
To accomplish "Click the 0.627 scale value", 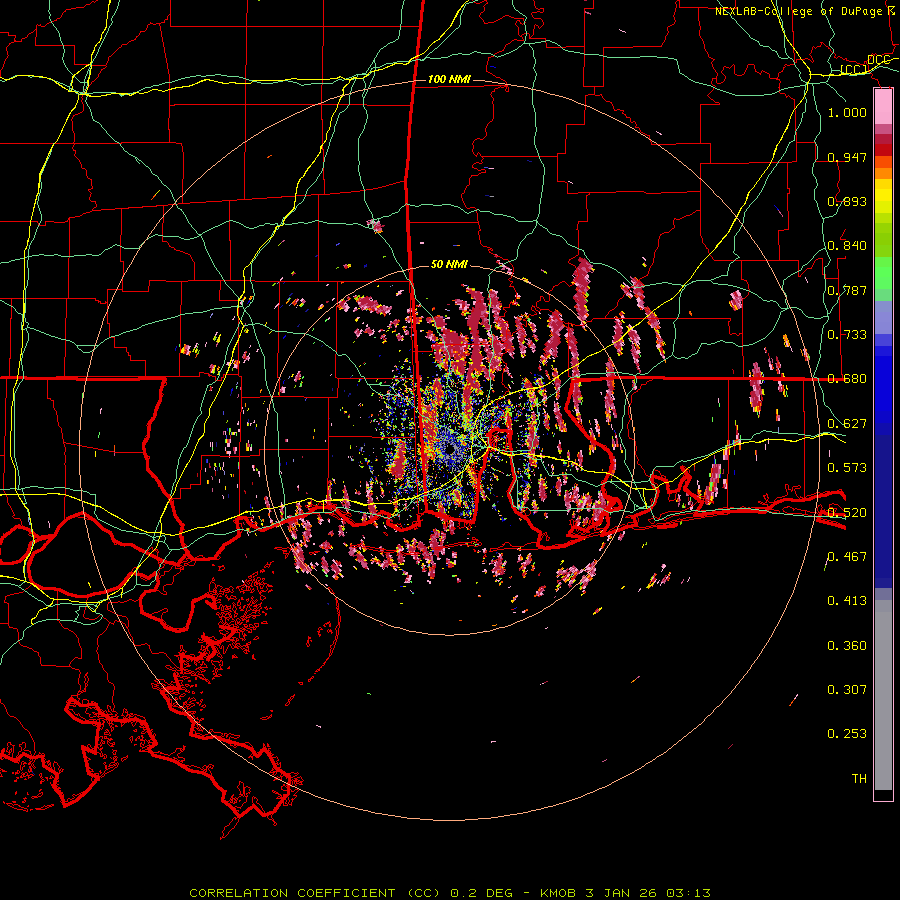I will (847, 424).
